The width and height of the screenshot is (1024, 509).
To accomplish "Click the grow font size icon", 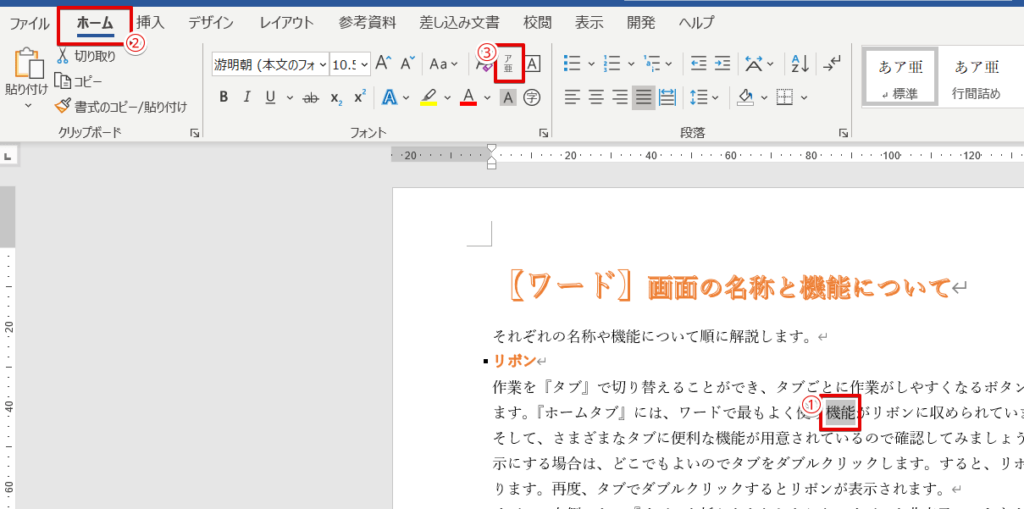I will coord(383,64).
